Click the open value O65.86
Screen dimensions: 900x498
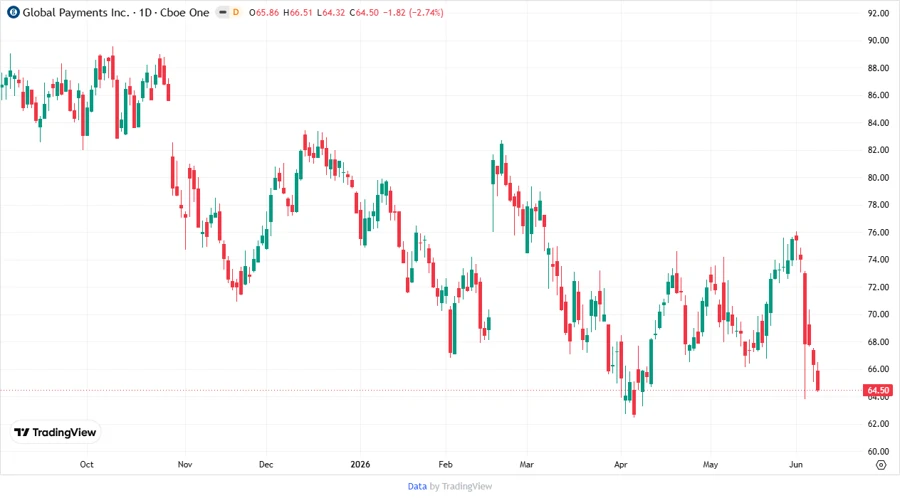[264, 12]
